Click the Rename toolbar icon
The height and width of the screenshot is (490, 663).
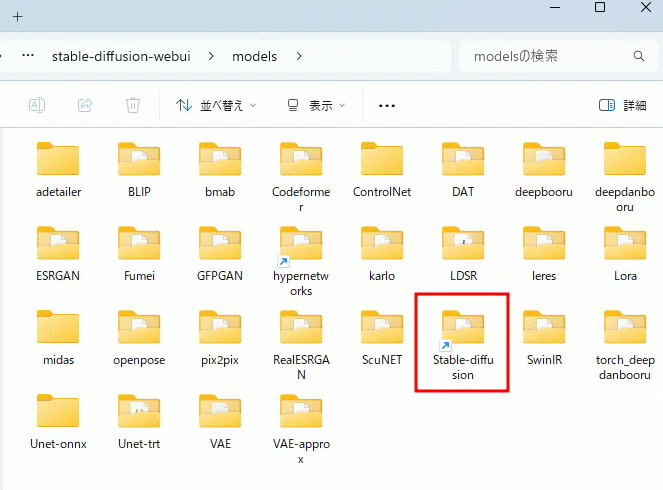(x=37, y=105)
